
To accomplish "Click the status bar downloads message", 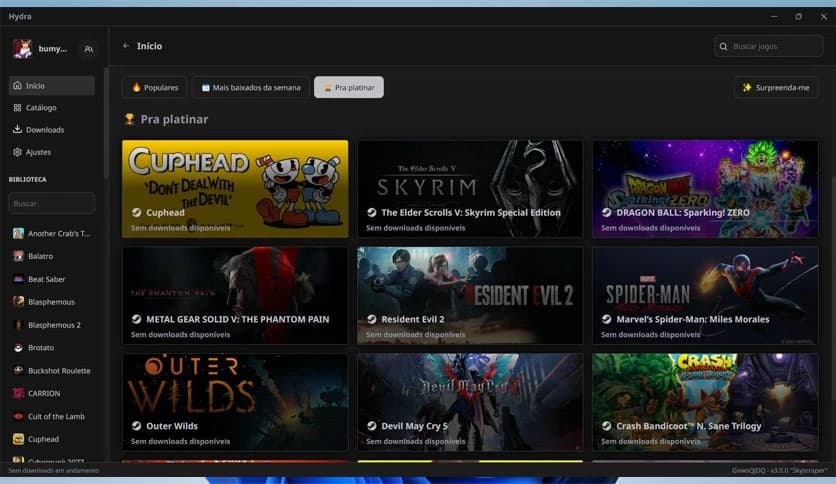I will pos(54,471).
